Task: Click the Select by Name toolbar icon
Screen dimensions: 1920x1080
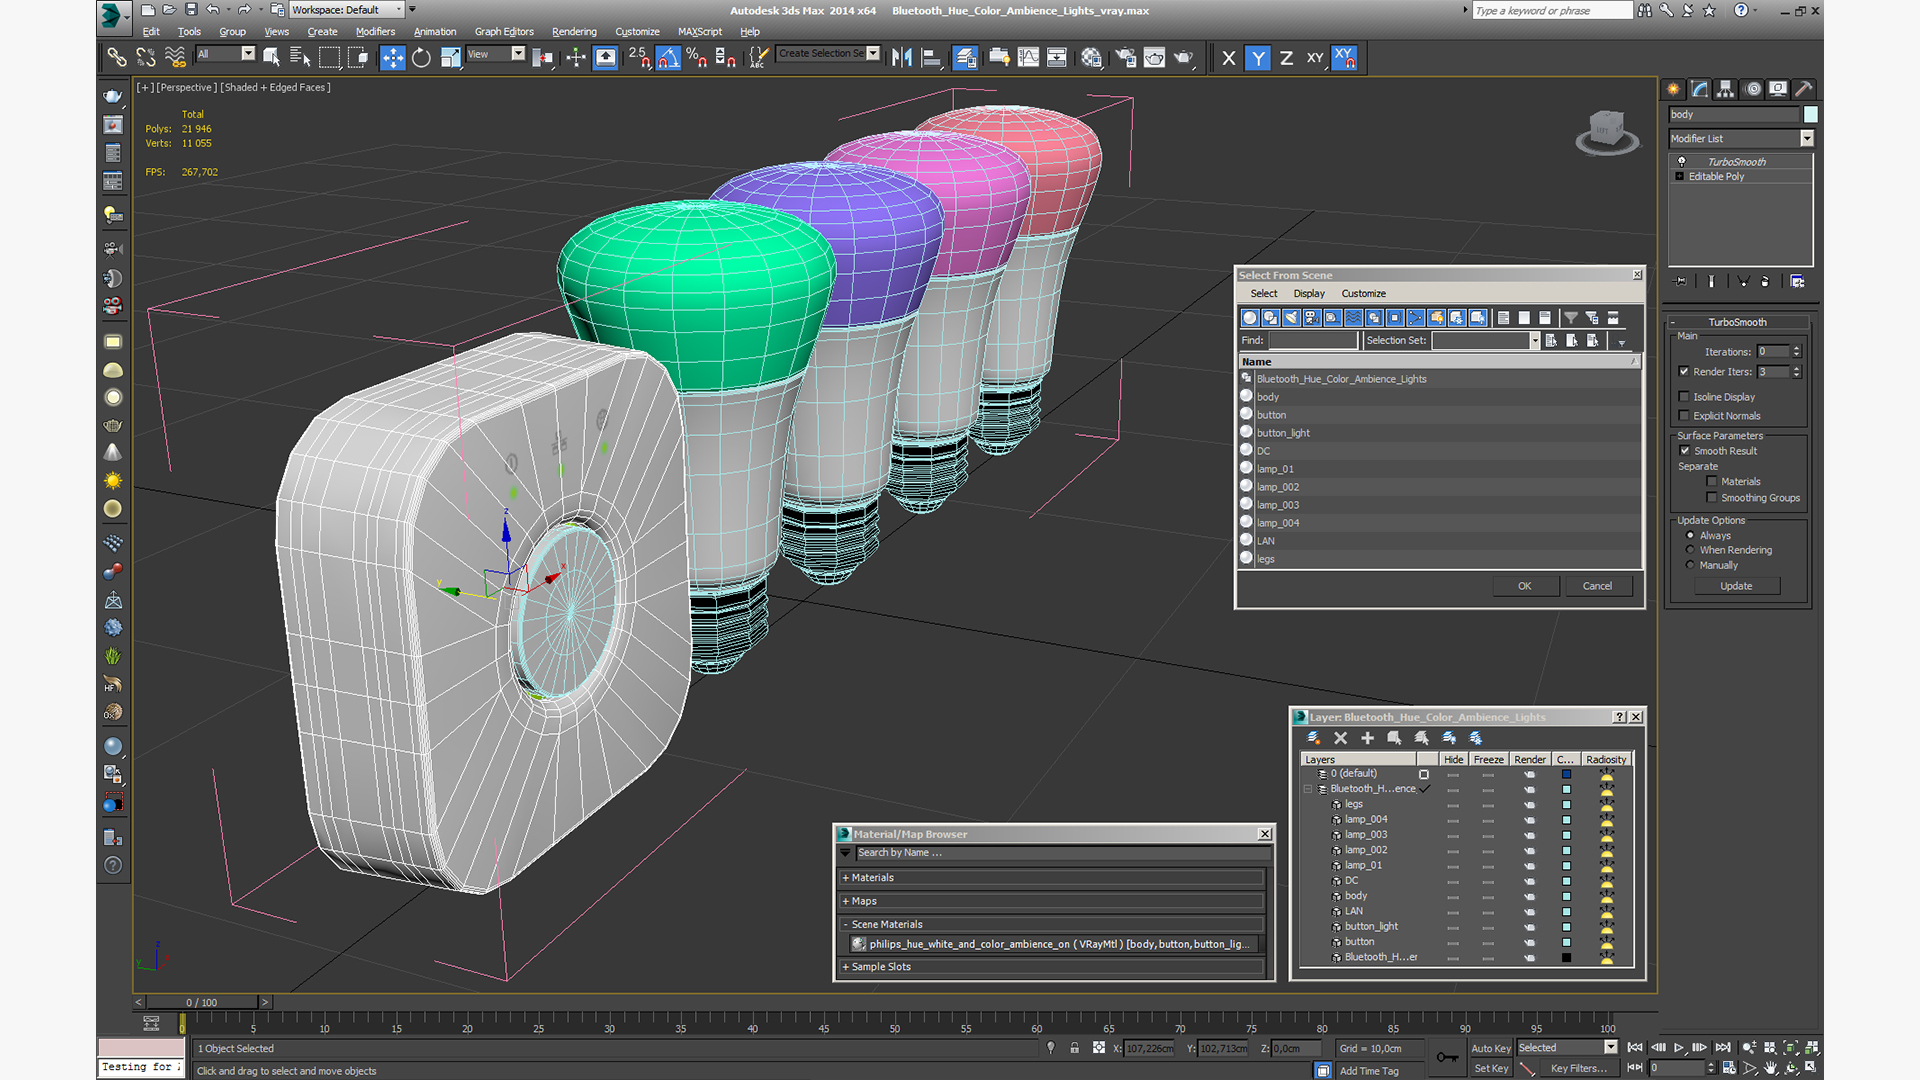Action: click(299, 57)
